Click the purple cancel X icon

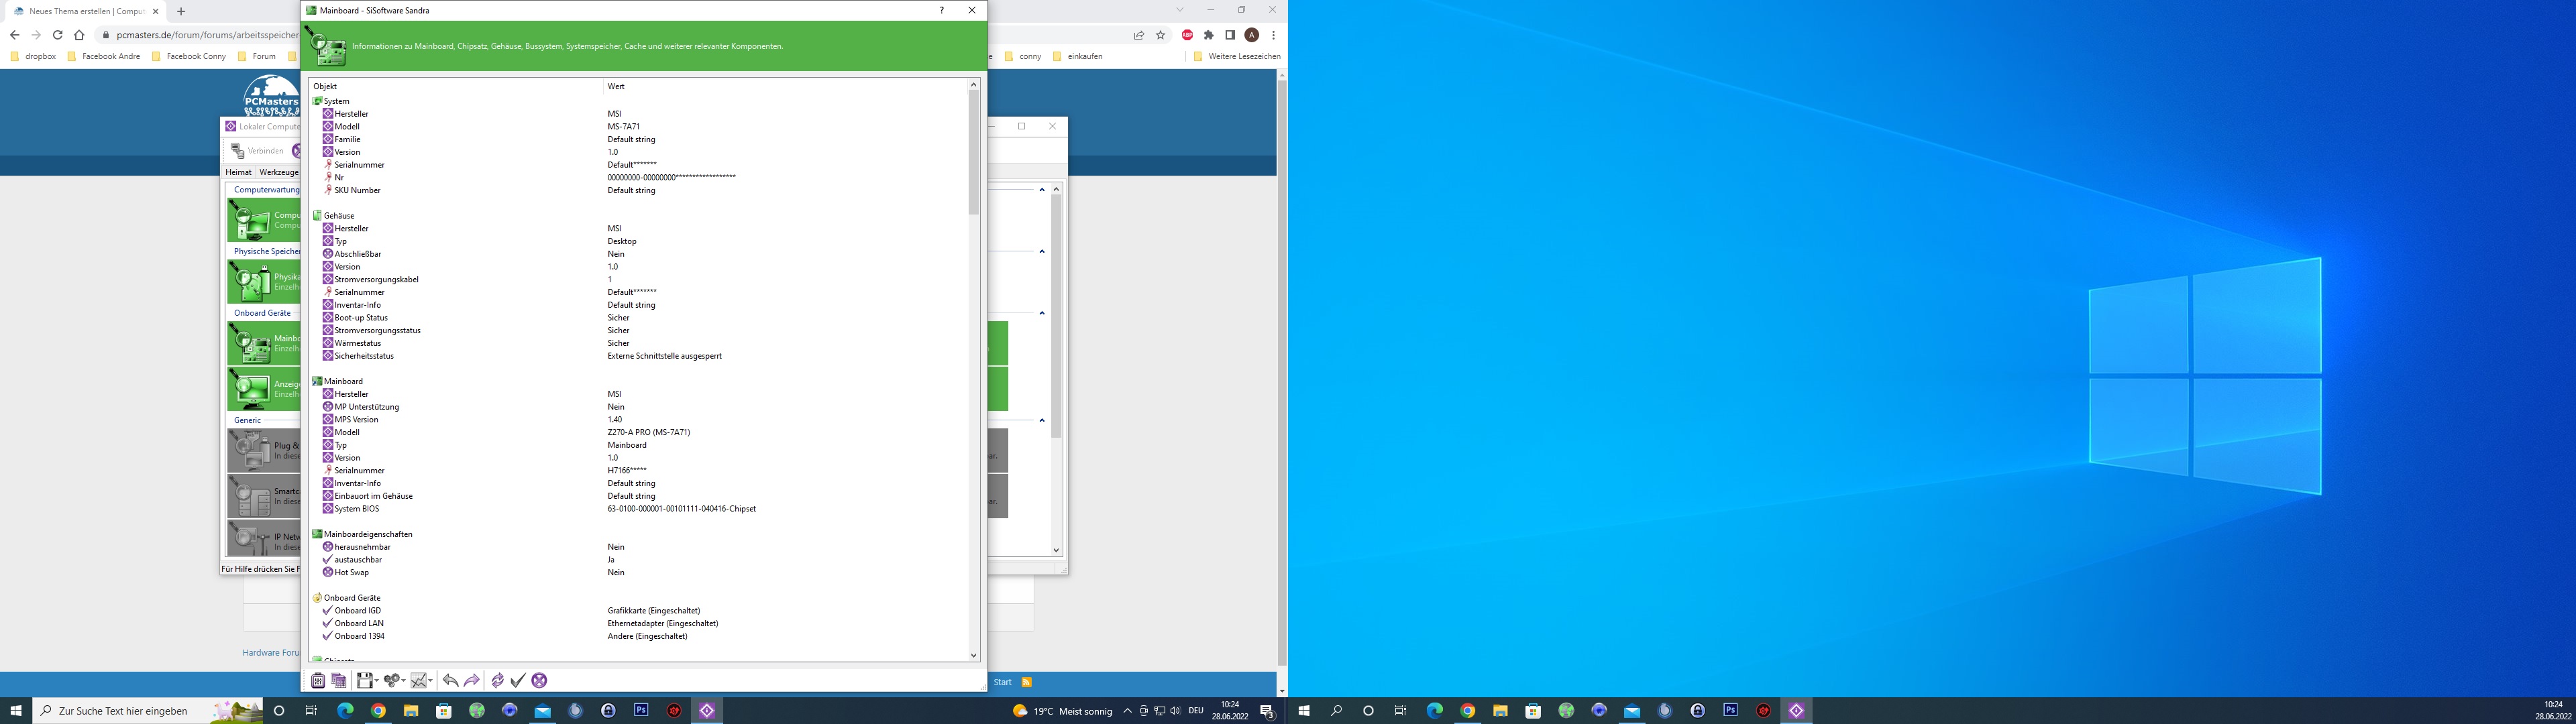(x=540, y=680)
